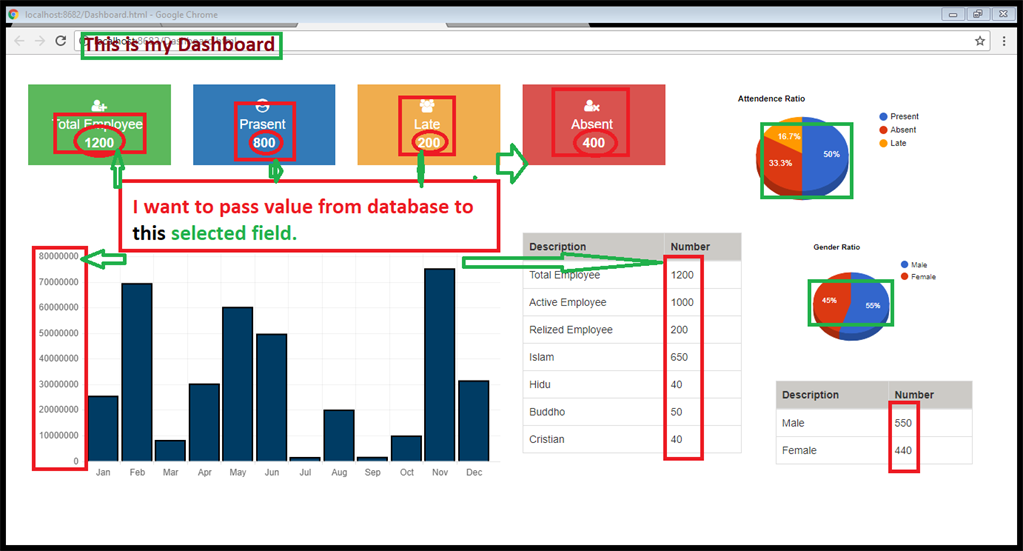Click the 'Attendence Ratio' chart title
The width and height of the screenshot is (1023, 551).
771,98
